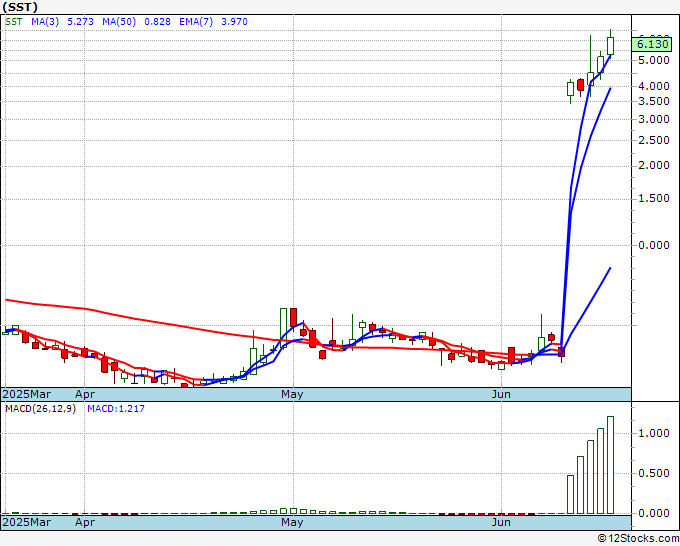Click the Apr label on MACD axis
This screenshot has width=680, height=546.
[85, 522]
